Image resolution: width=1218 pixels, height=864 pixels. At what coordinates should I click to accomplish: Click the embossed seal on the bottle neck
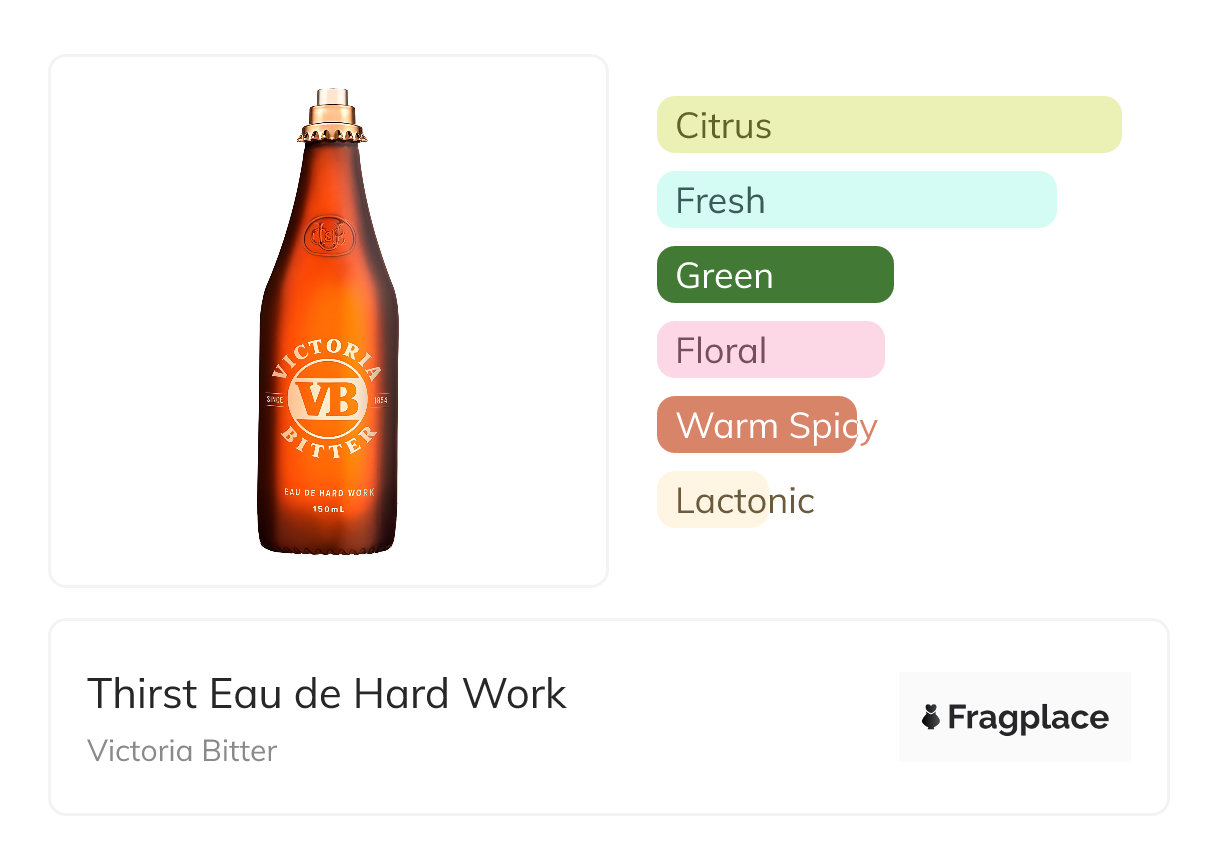tap(324, 234)
